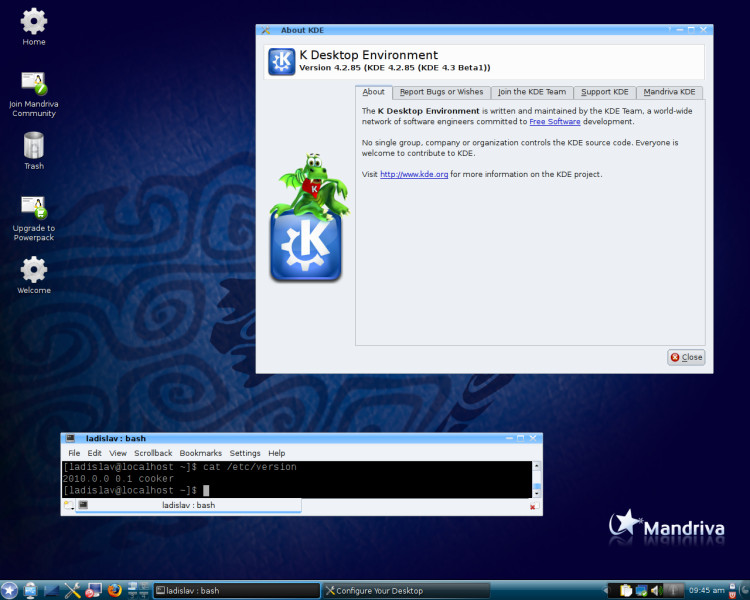
Task: Open the Trash desktop icon
Action: click(34, 151)
